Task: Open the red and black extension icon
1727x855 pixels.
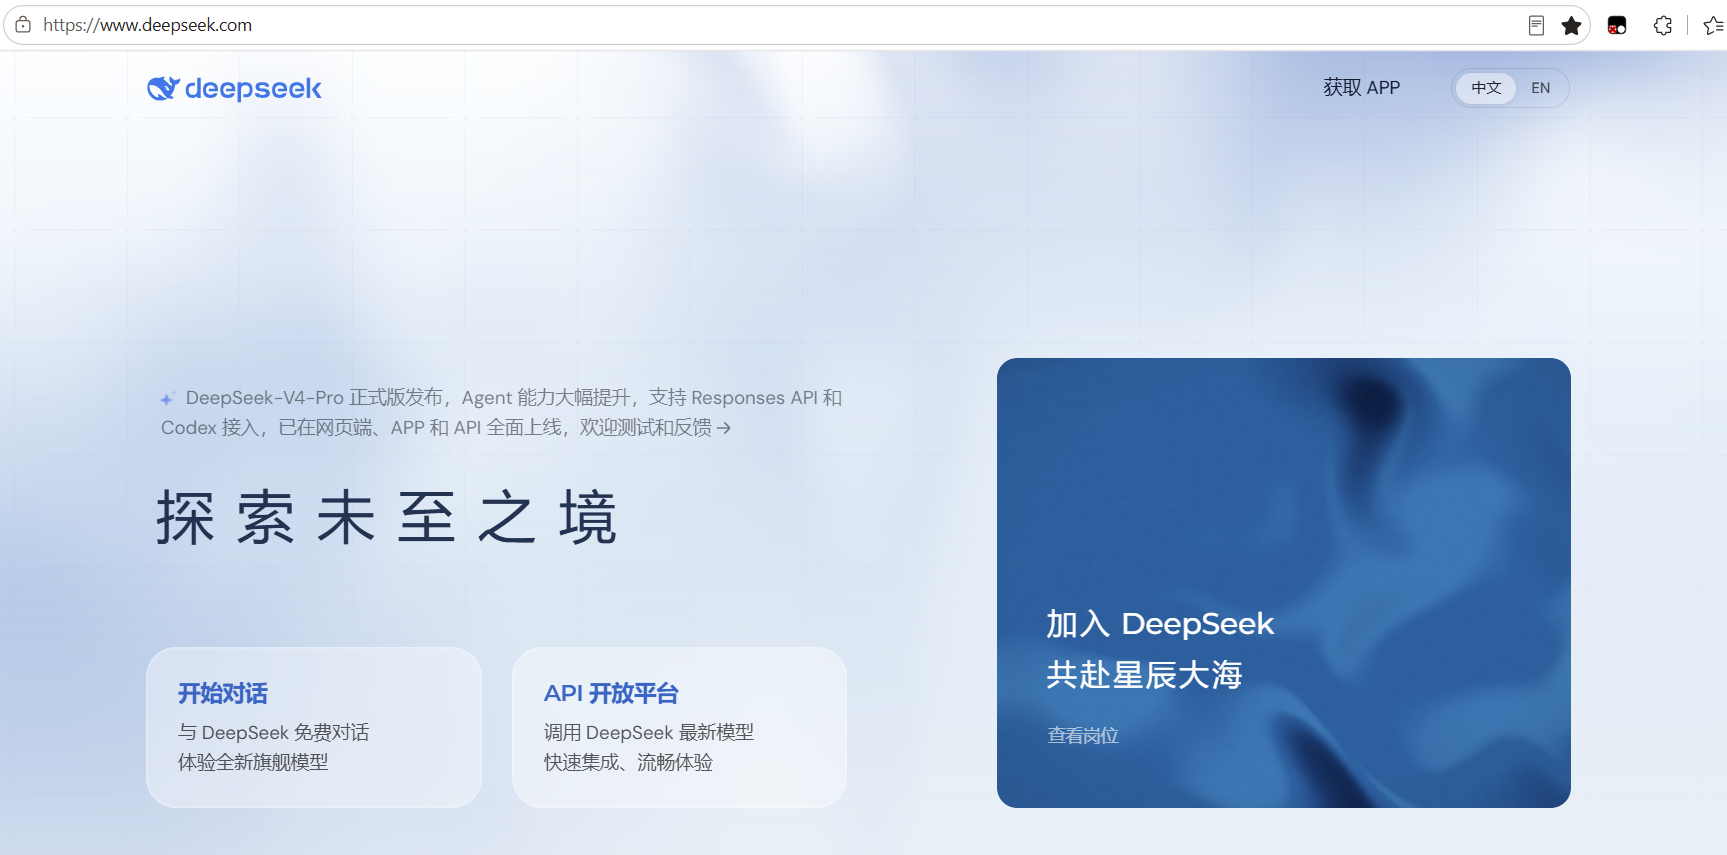Action: tap(1617, 26)
